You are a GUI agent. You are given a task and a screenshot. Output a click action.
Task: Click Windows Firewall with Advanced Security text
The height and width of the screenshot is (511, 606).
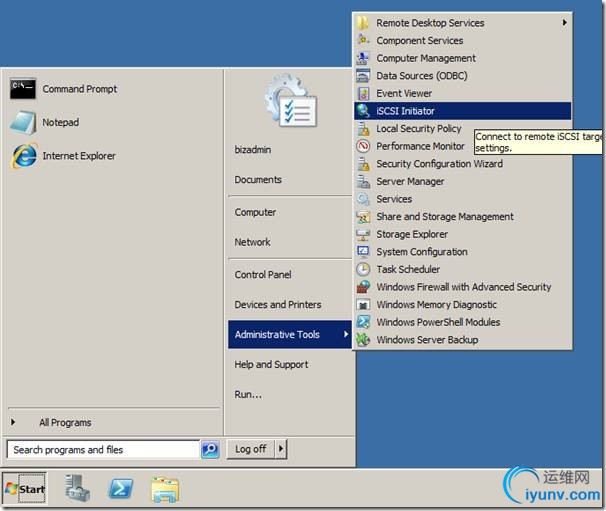(x=464, y=287)
